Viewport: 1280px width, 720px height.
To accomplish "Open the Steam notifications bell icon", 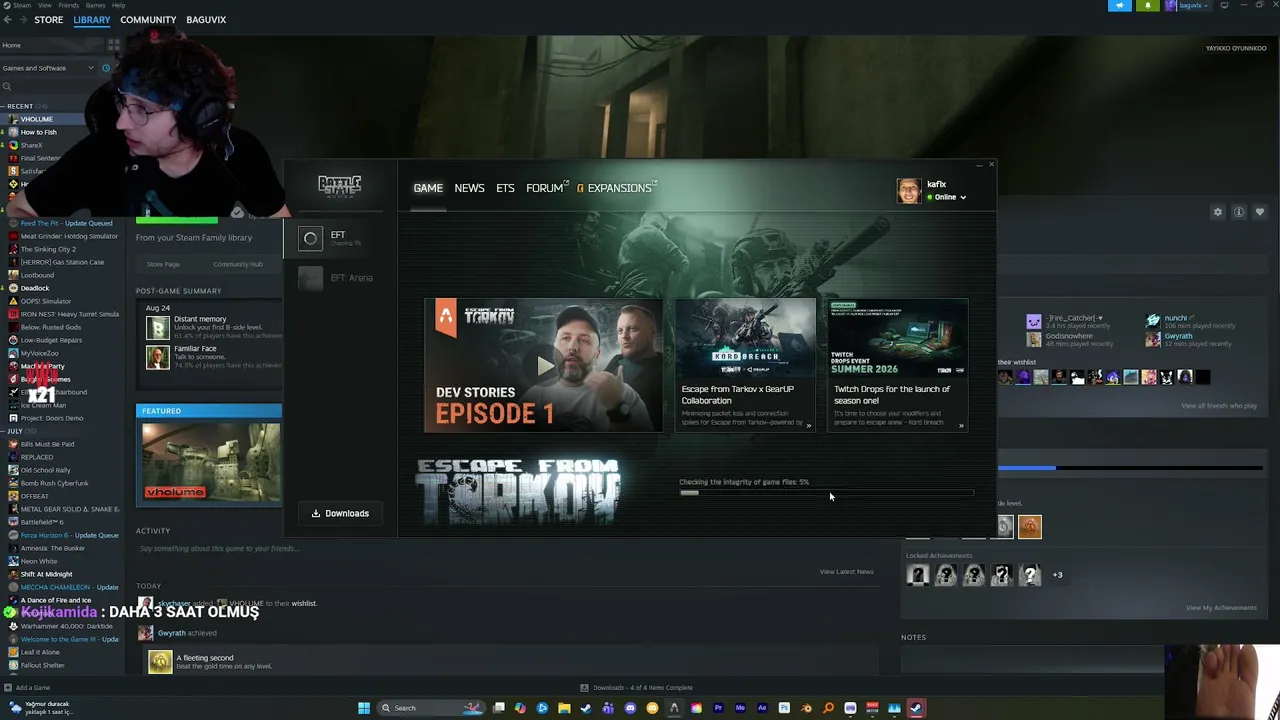I will tap(1148, 6).
